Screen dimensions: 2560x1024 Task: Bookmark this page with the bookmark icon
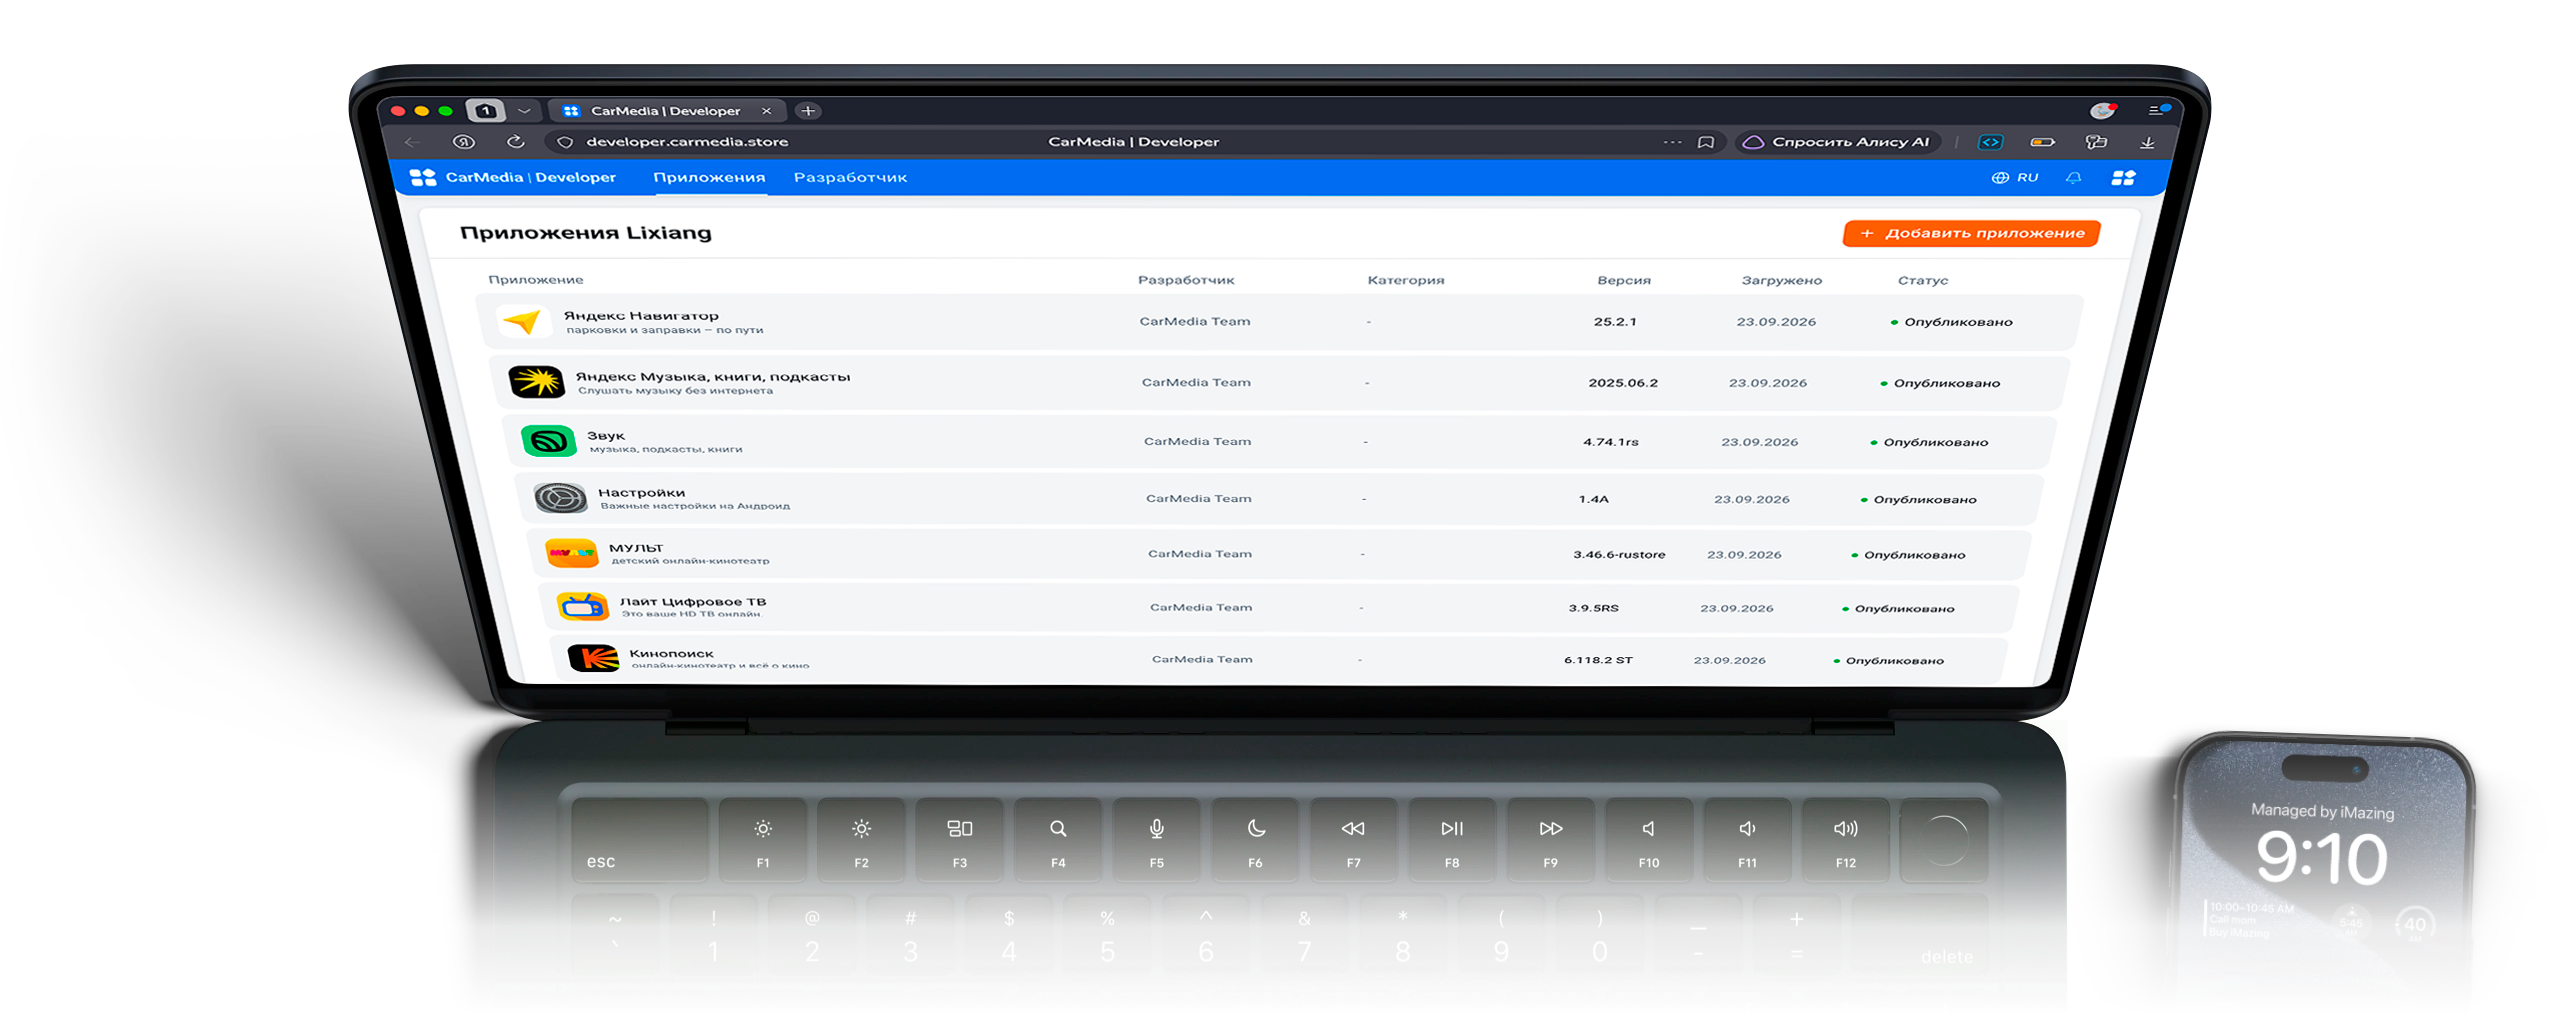click(x=1706, y=142)
